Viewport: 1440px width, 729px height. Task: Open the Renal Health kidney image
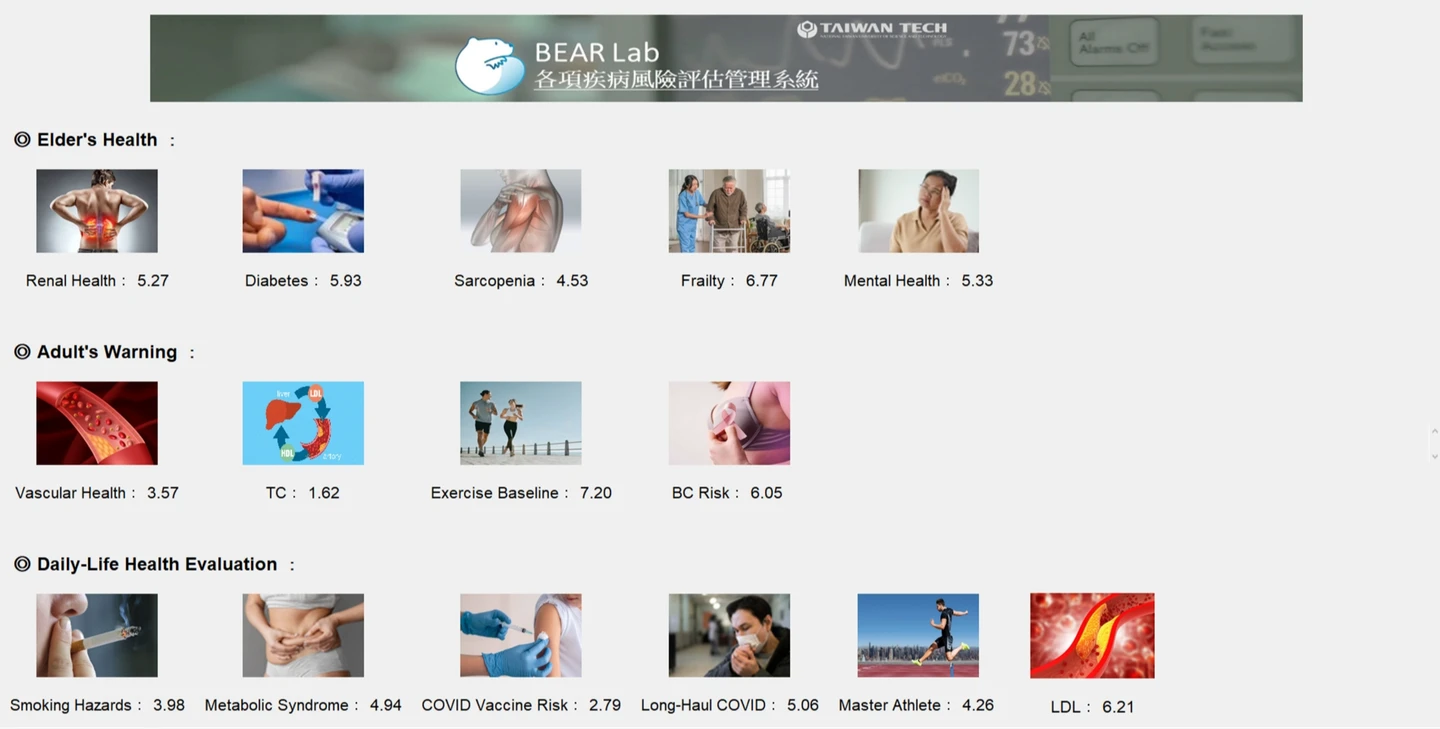pyautogui.click(x=97, y=211)
